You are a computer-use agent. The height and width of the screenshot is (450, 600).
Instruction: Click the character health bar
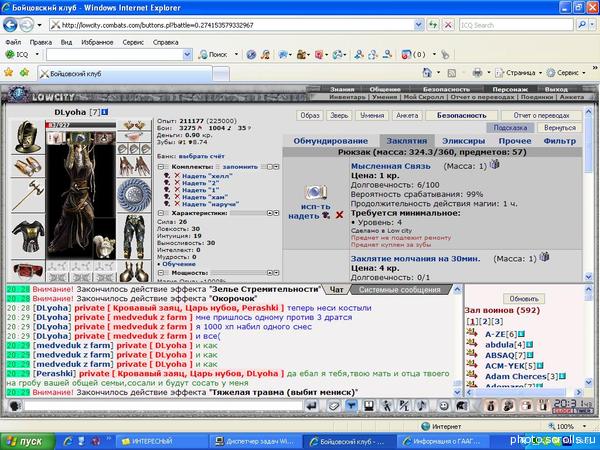tap(80, 125)
